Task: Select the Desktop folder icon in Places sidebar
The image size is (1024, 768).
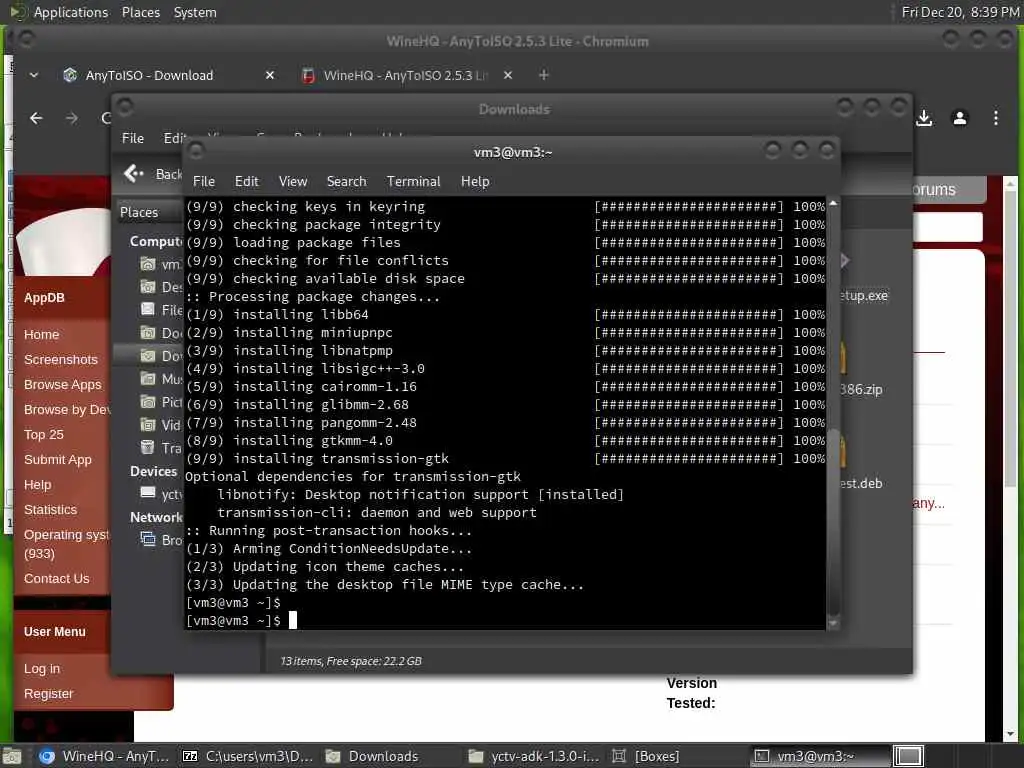Action: pyautogui.click(x=148, y=287)
